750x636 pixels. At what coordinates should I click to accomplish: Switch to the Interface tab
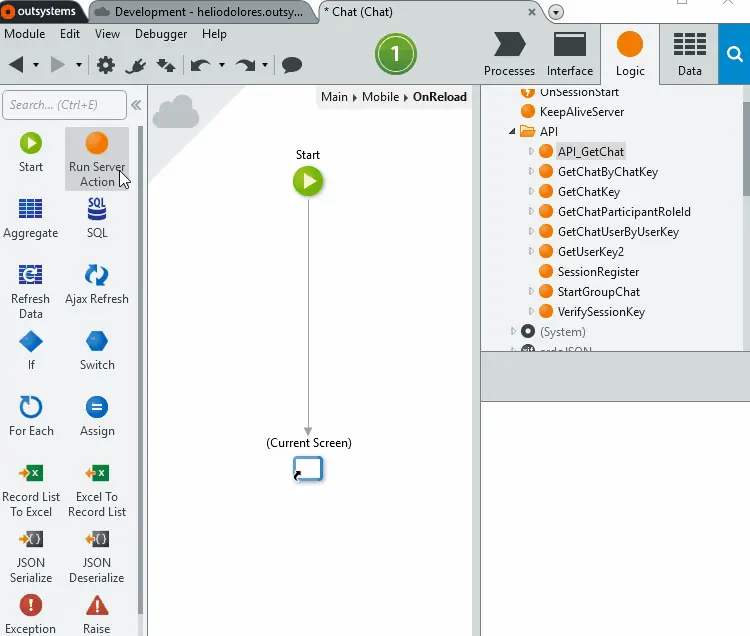click(x=570, y=54)
